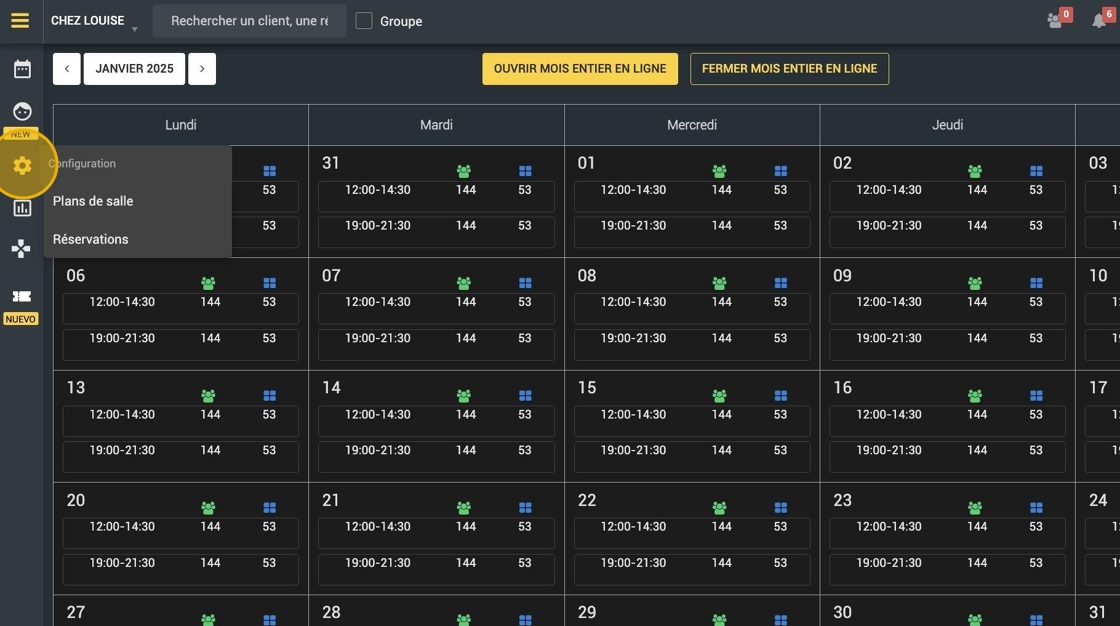This screenshot has width=1120, height=626.
Task: Open the 19:00-21:30 service on day 22
Action: 692,568
